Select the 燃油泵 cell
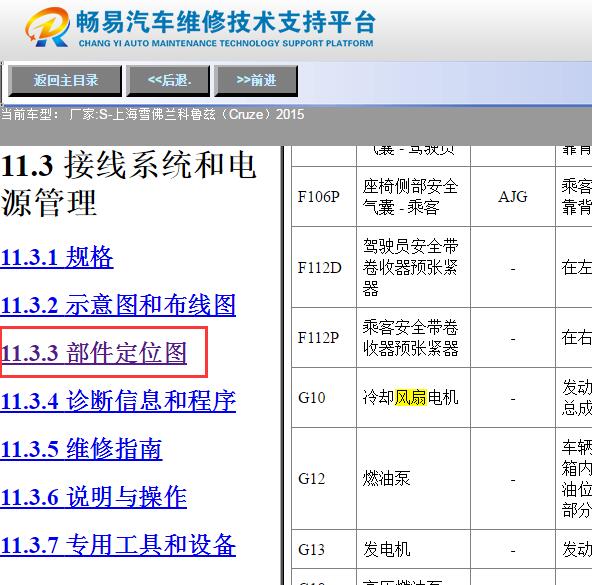The image size is (592, 585). (413, 478)
